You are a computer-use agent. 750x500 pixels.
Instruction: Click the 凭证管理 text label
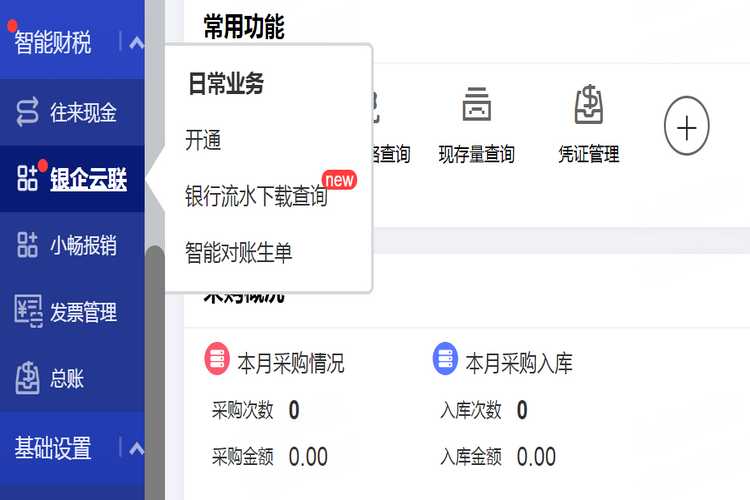588,155
